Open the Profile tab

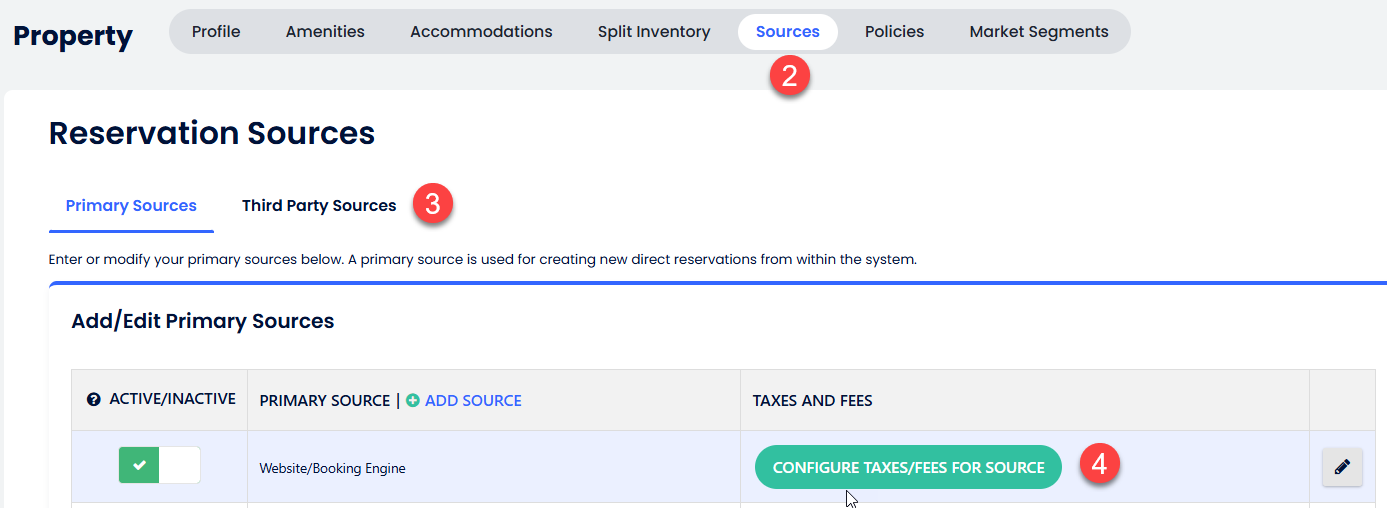pos(216,32)
